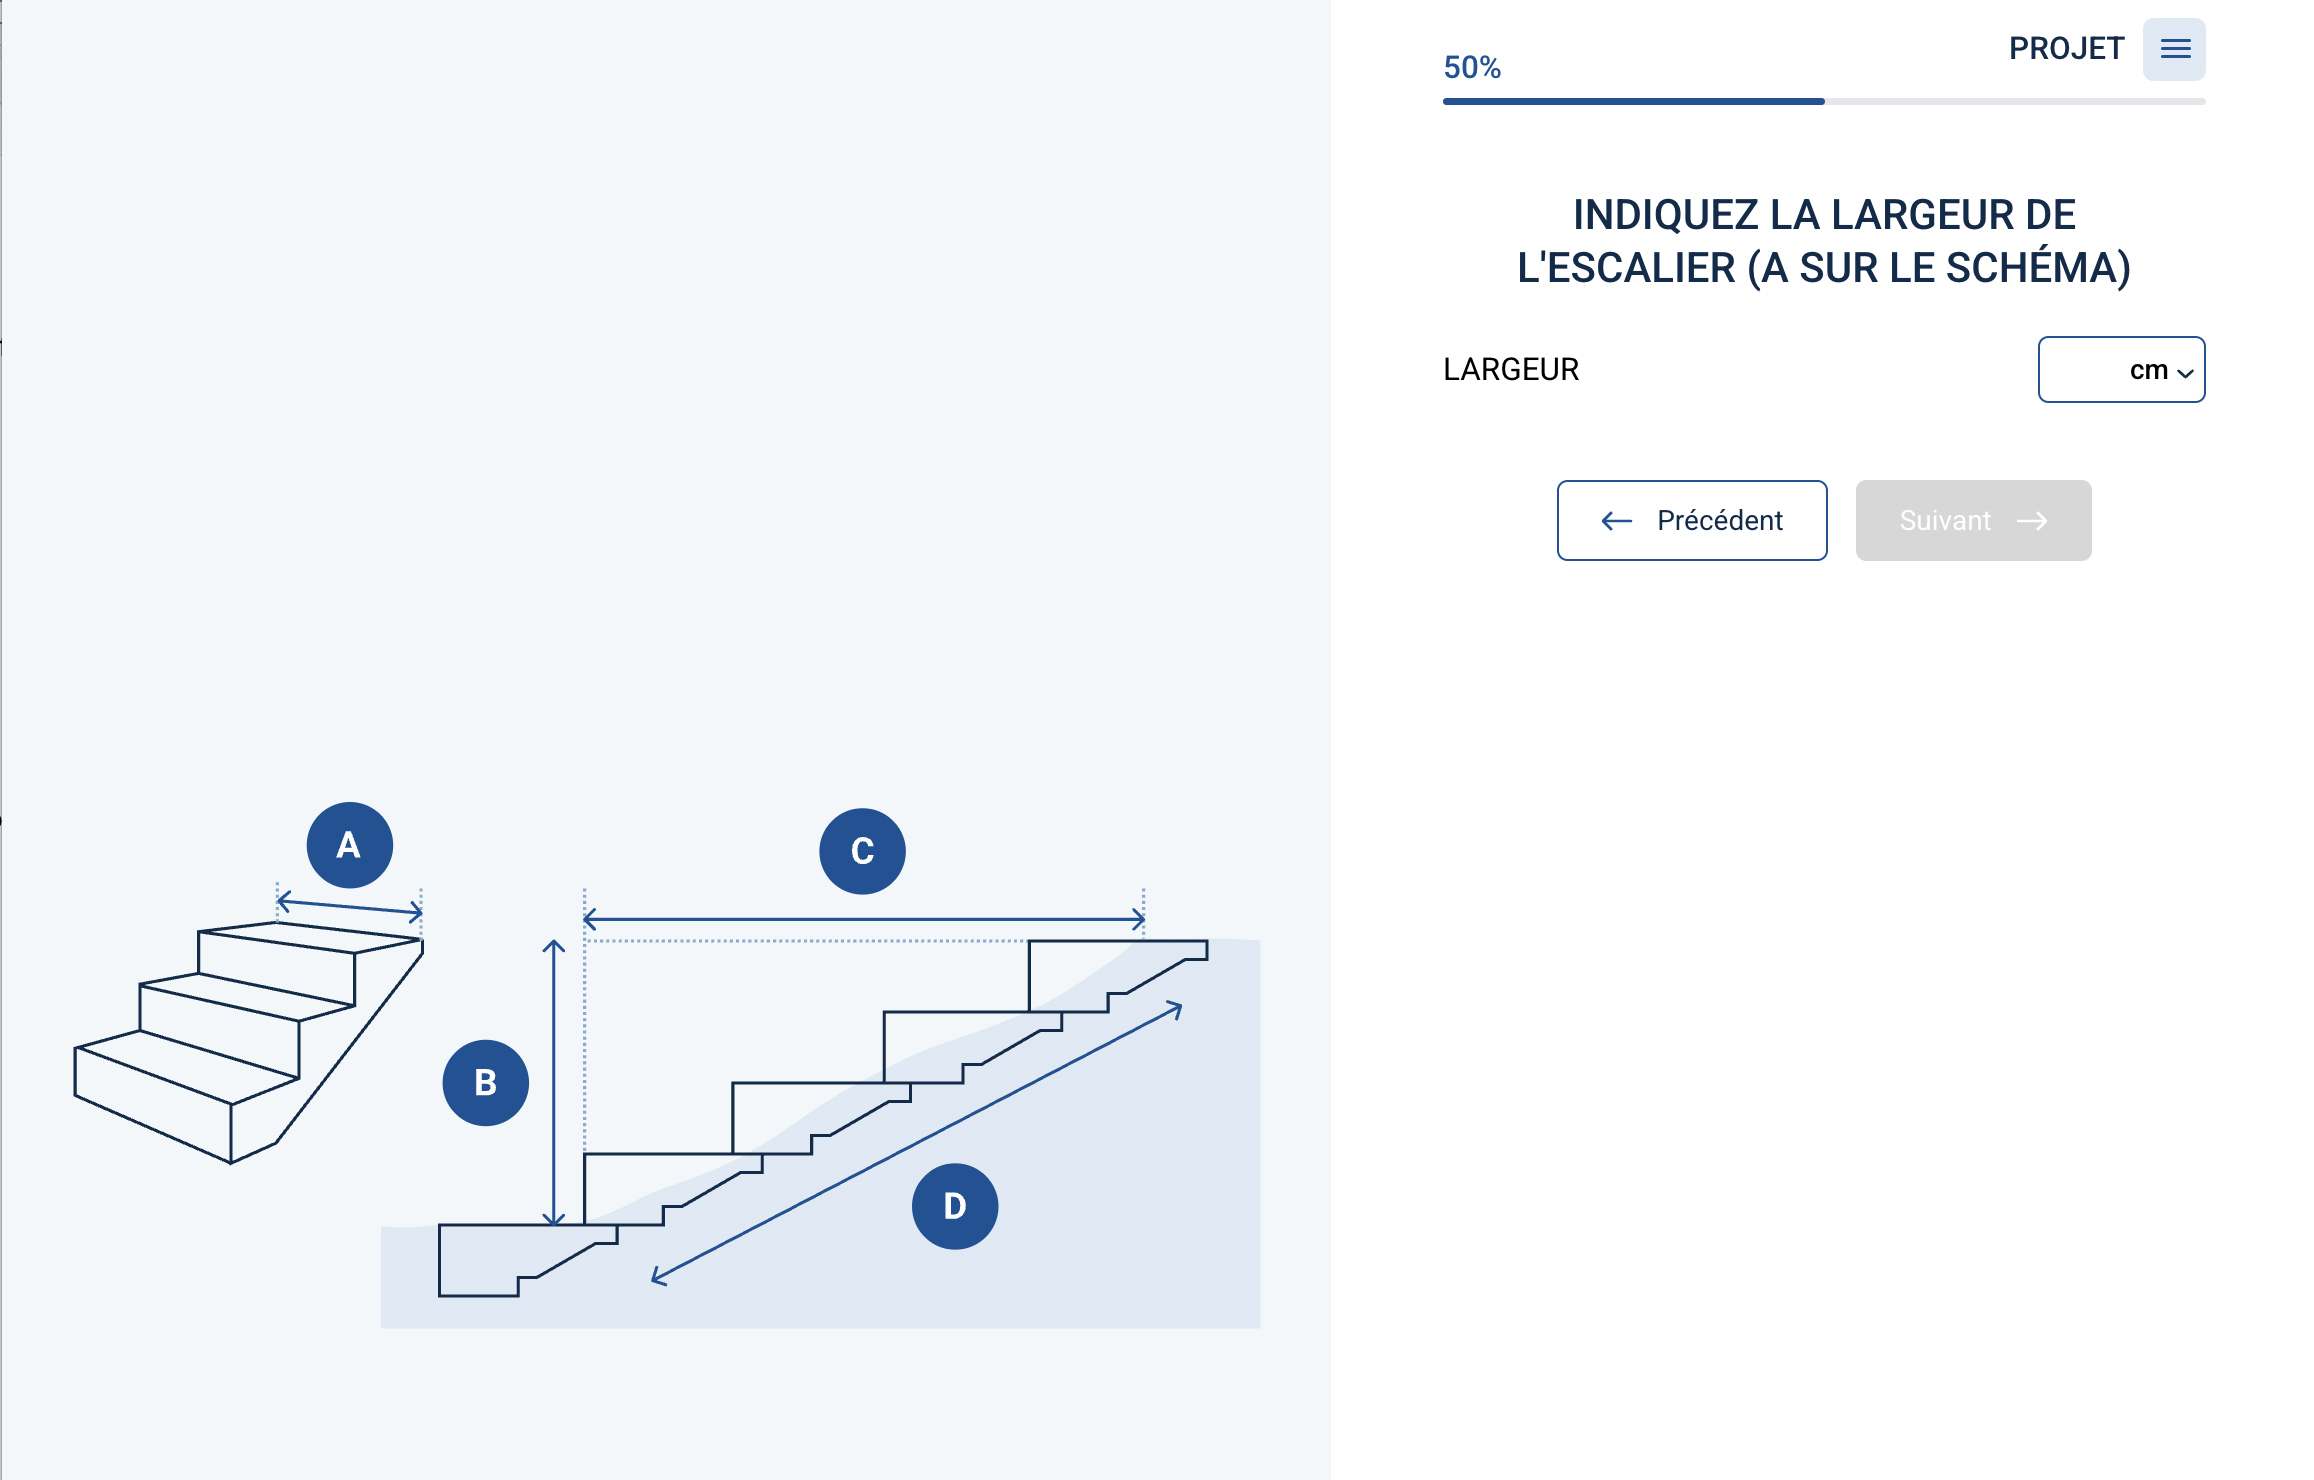Click the Suivant button
Viewport: 2314px width, 1480px height.
pos(1973,521)
